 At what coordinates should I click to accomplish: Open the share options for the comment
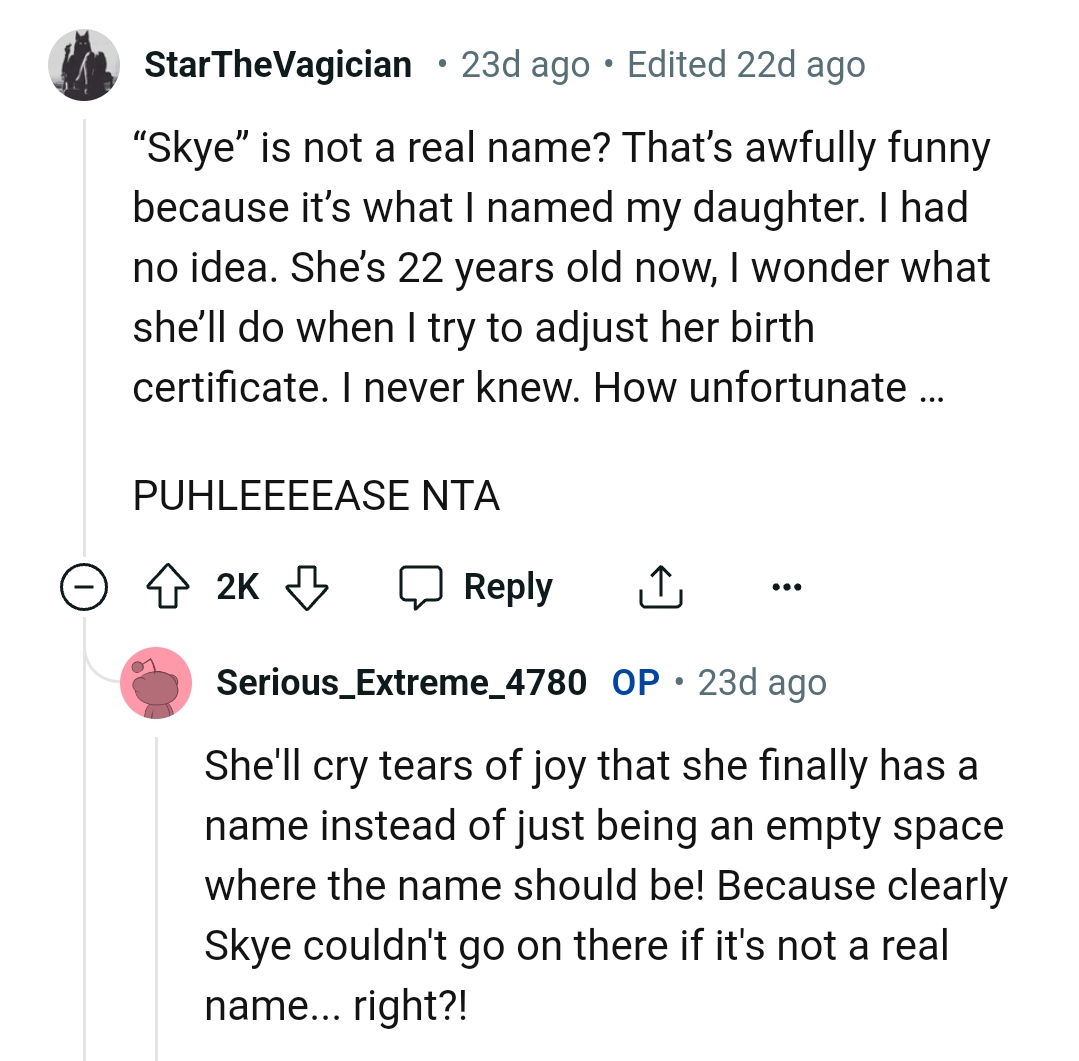point(660,586)
